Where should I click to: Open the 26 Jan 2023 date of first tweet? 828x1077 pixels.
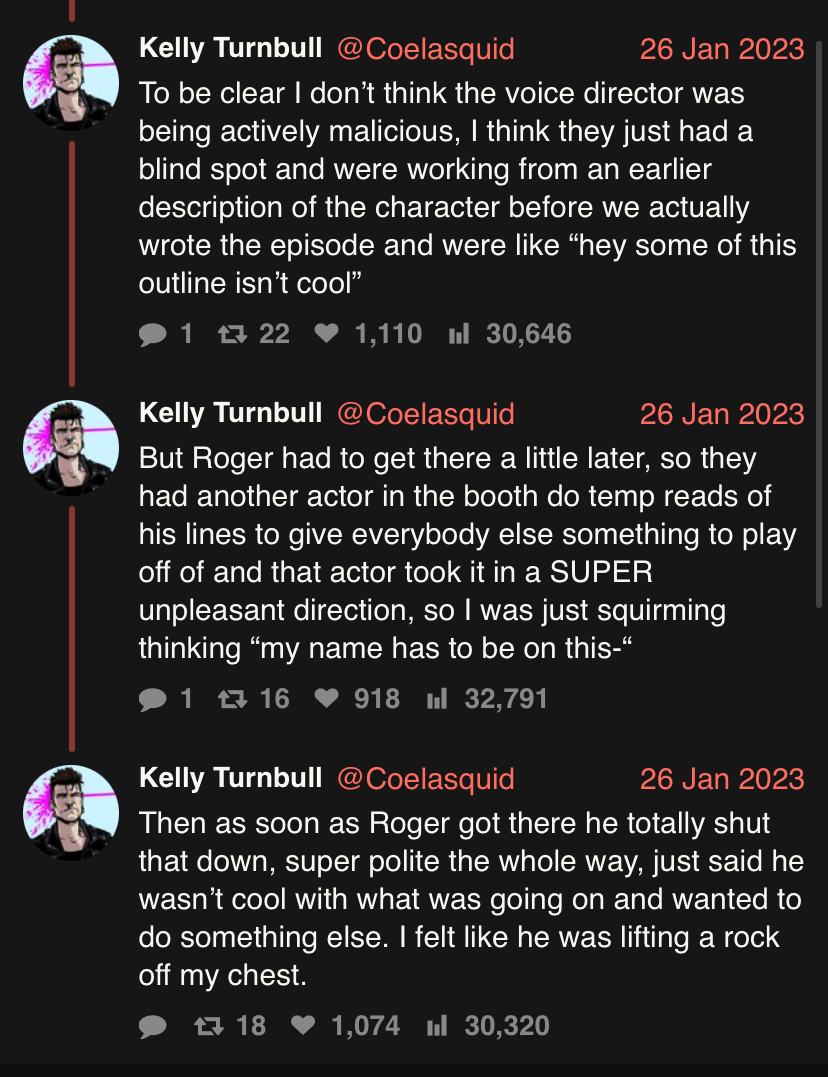[x=721, y=48]
